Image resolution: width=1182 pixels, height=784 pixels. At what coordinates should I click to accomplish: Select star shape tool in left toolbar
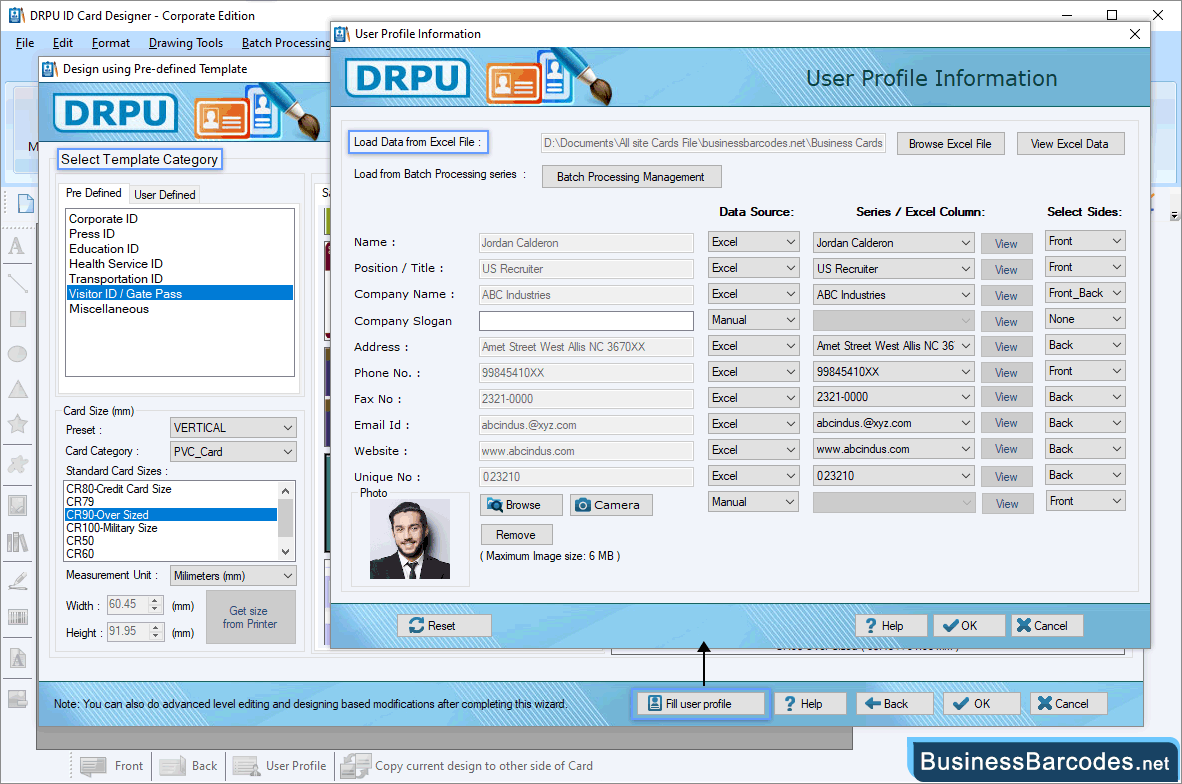17,424
